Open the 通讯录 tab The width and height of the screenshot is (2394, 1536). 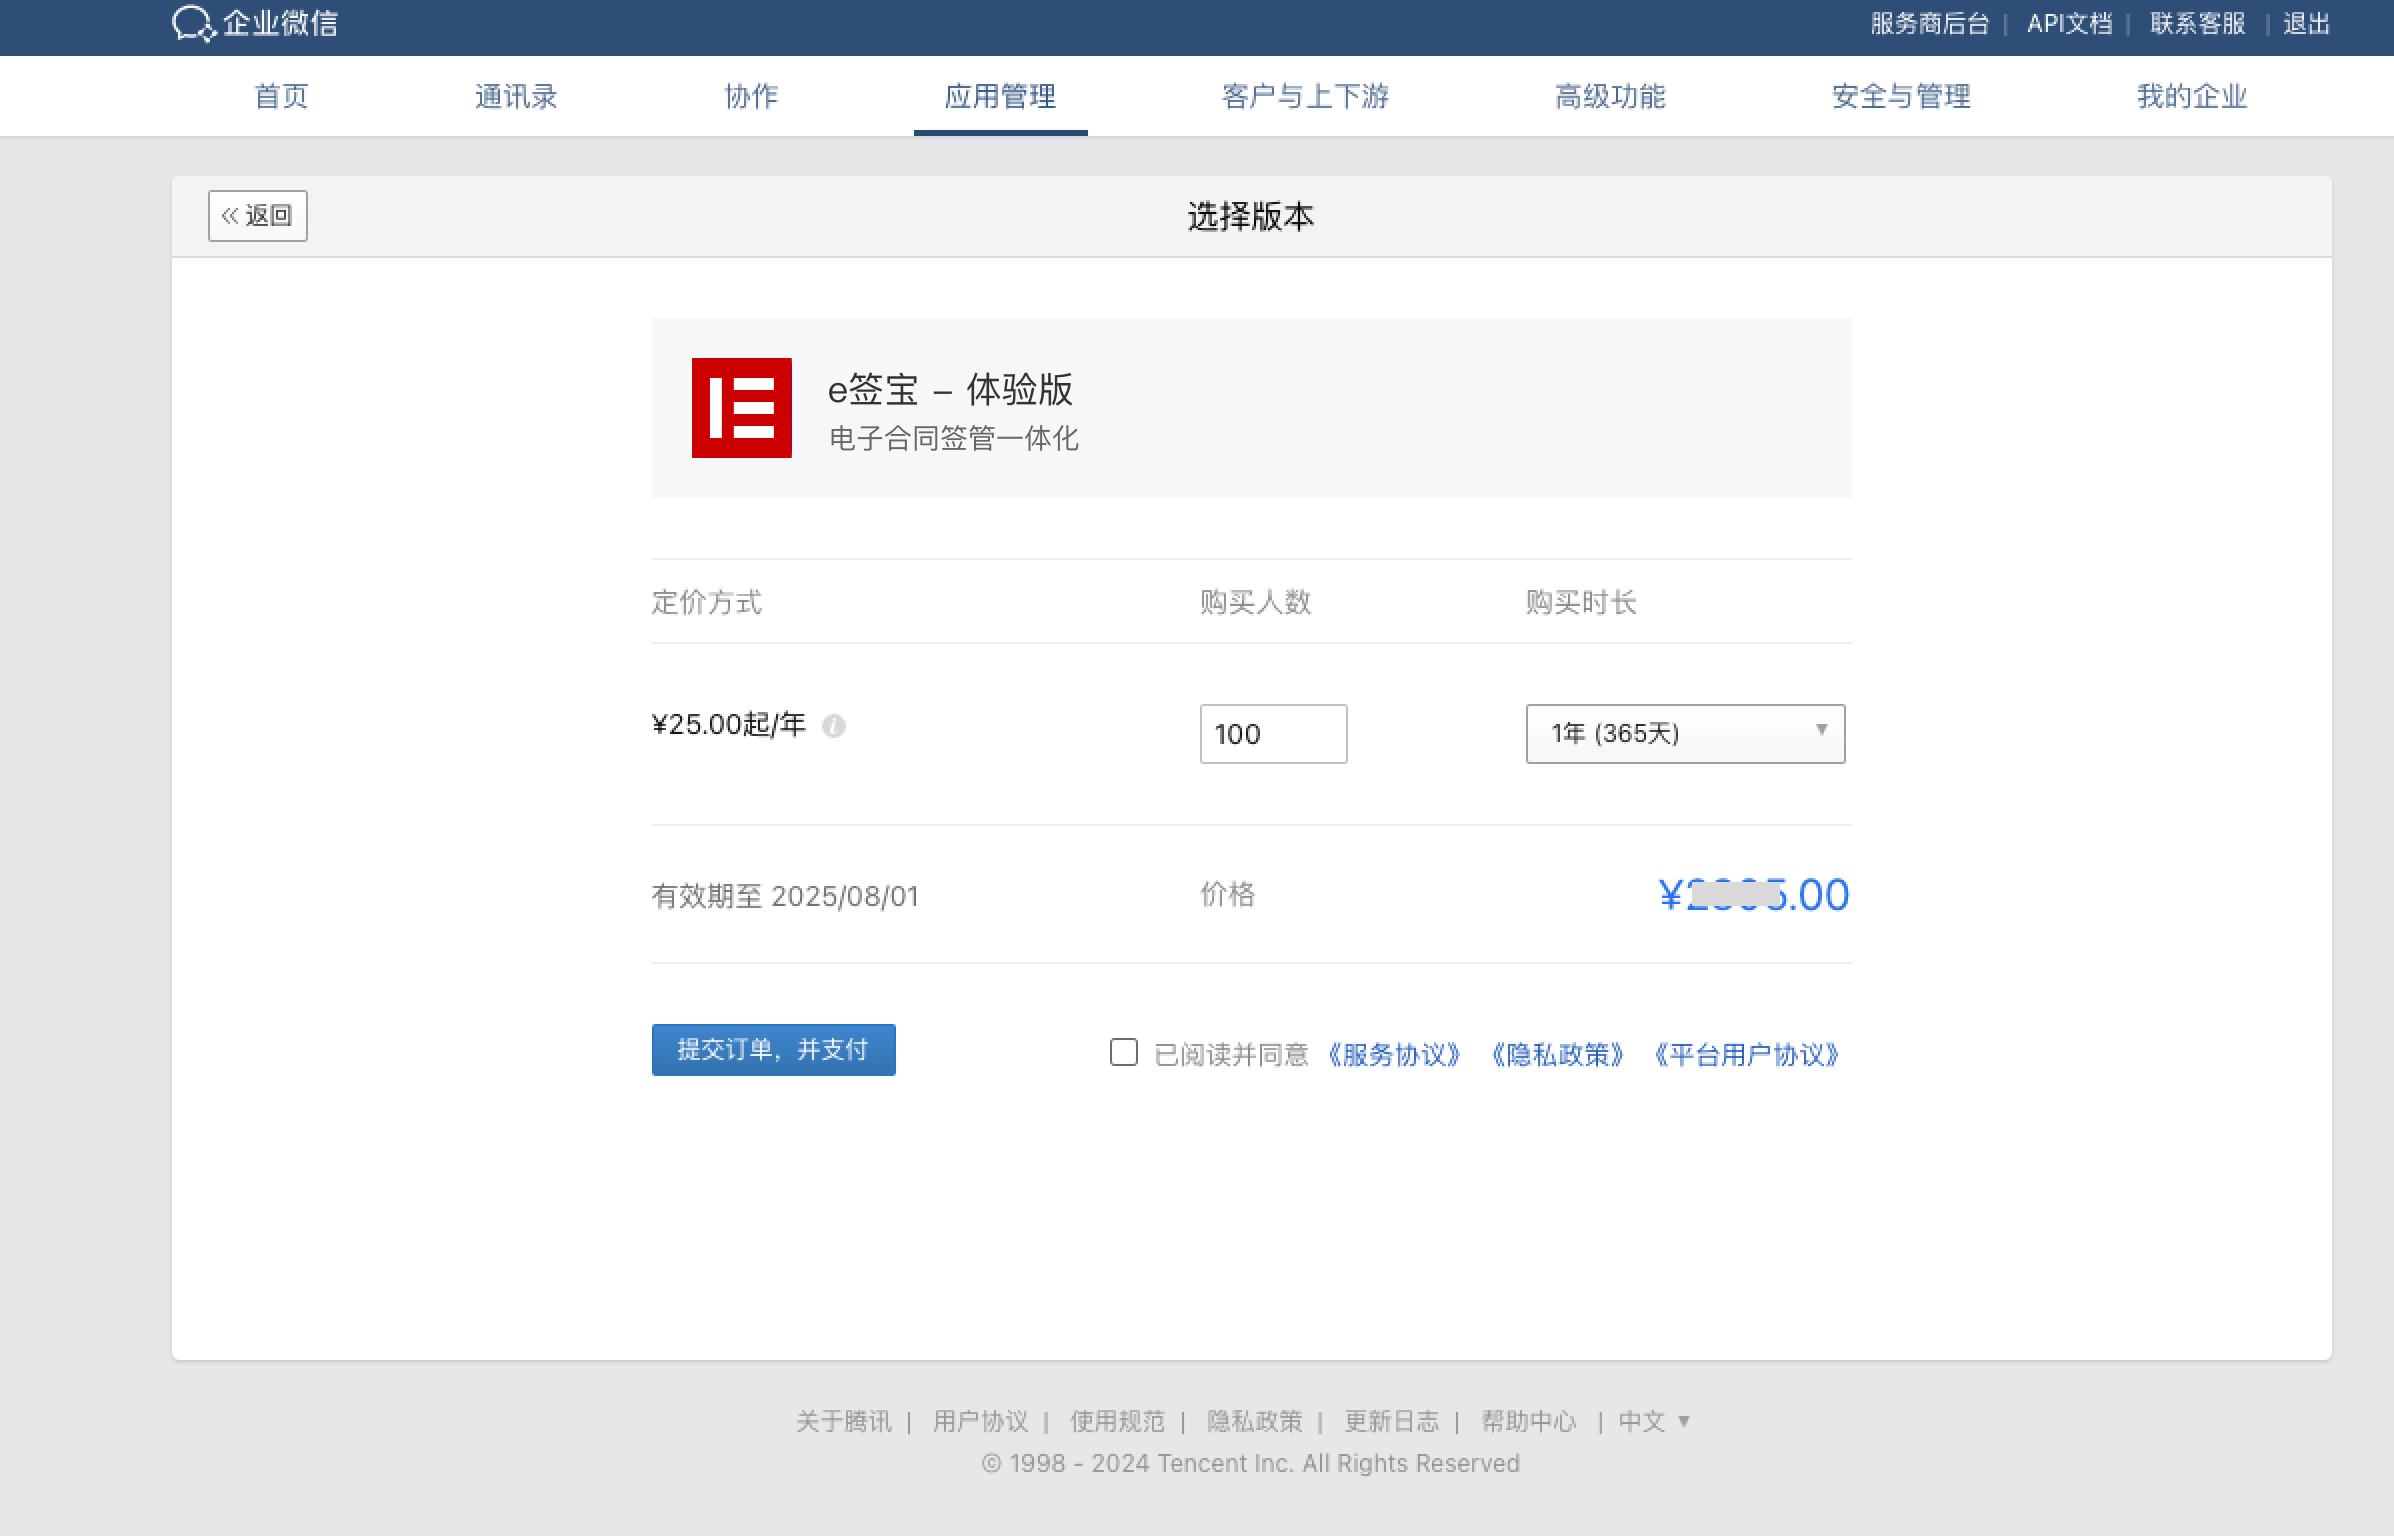(516, 96)
